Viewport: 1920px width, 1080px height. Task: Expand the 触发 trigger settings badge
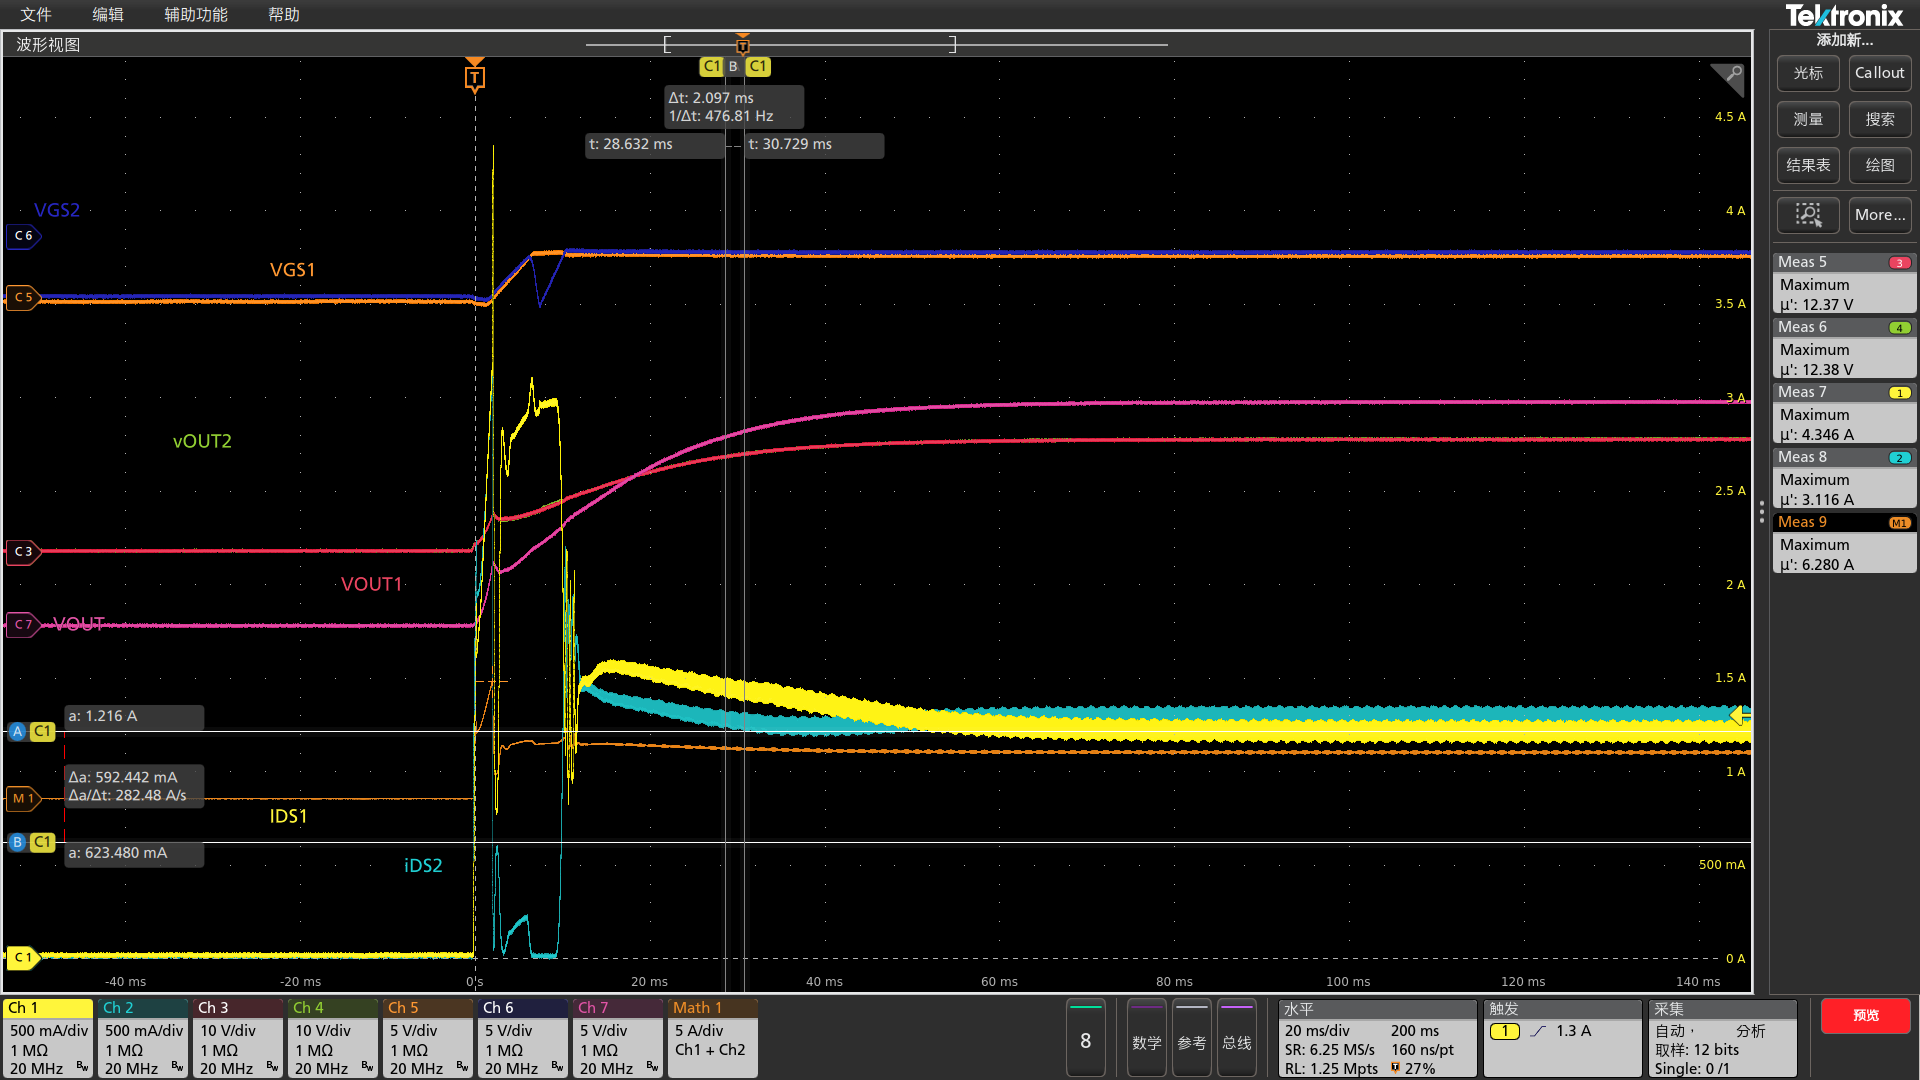1563,1038
